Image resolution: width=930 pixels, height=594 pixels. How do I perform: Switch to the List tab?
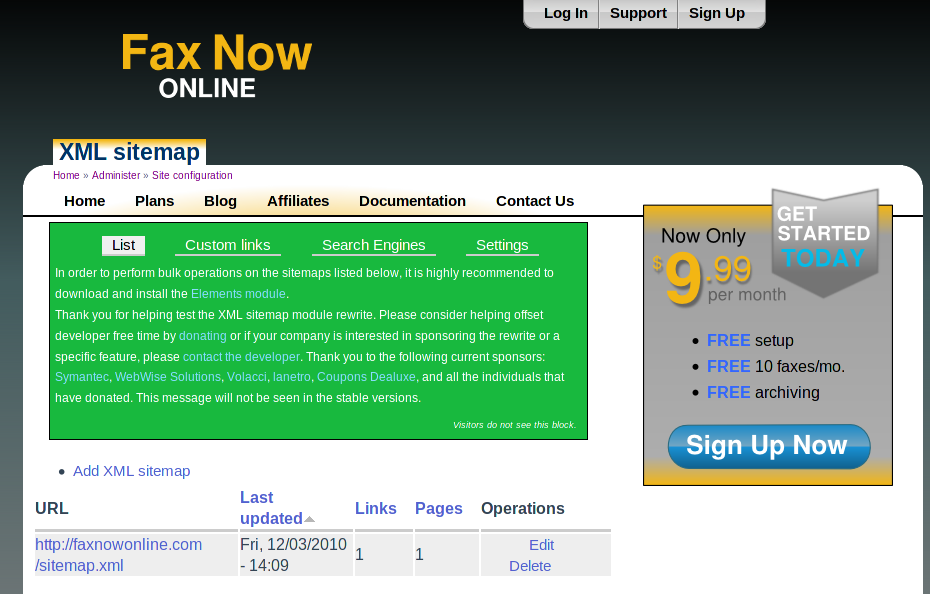[123, 245]
